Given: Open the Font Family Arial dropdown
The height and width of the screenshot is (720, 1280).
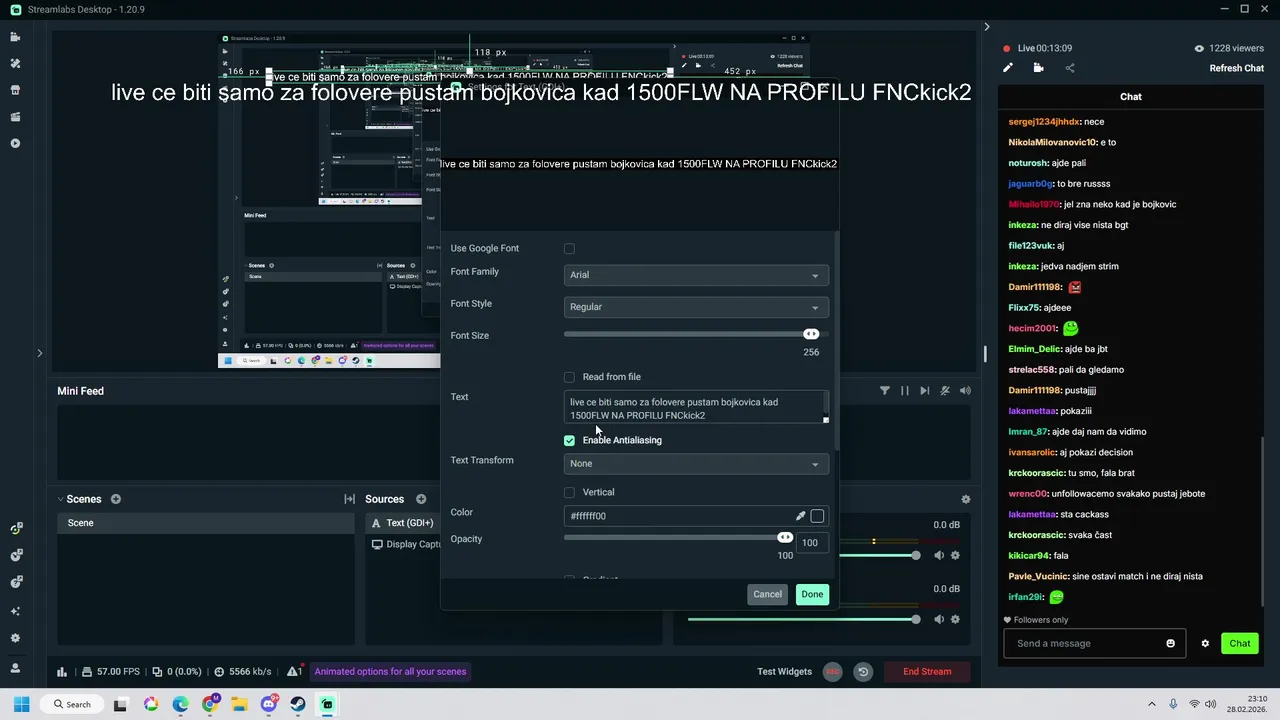Looking at the screenshot, I should tap(696, 275).
